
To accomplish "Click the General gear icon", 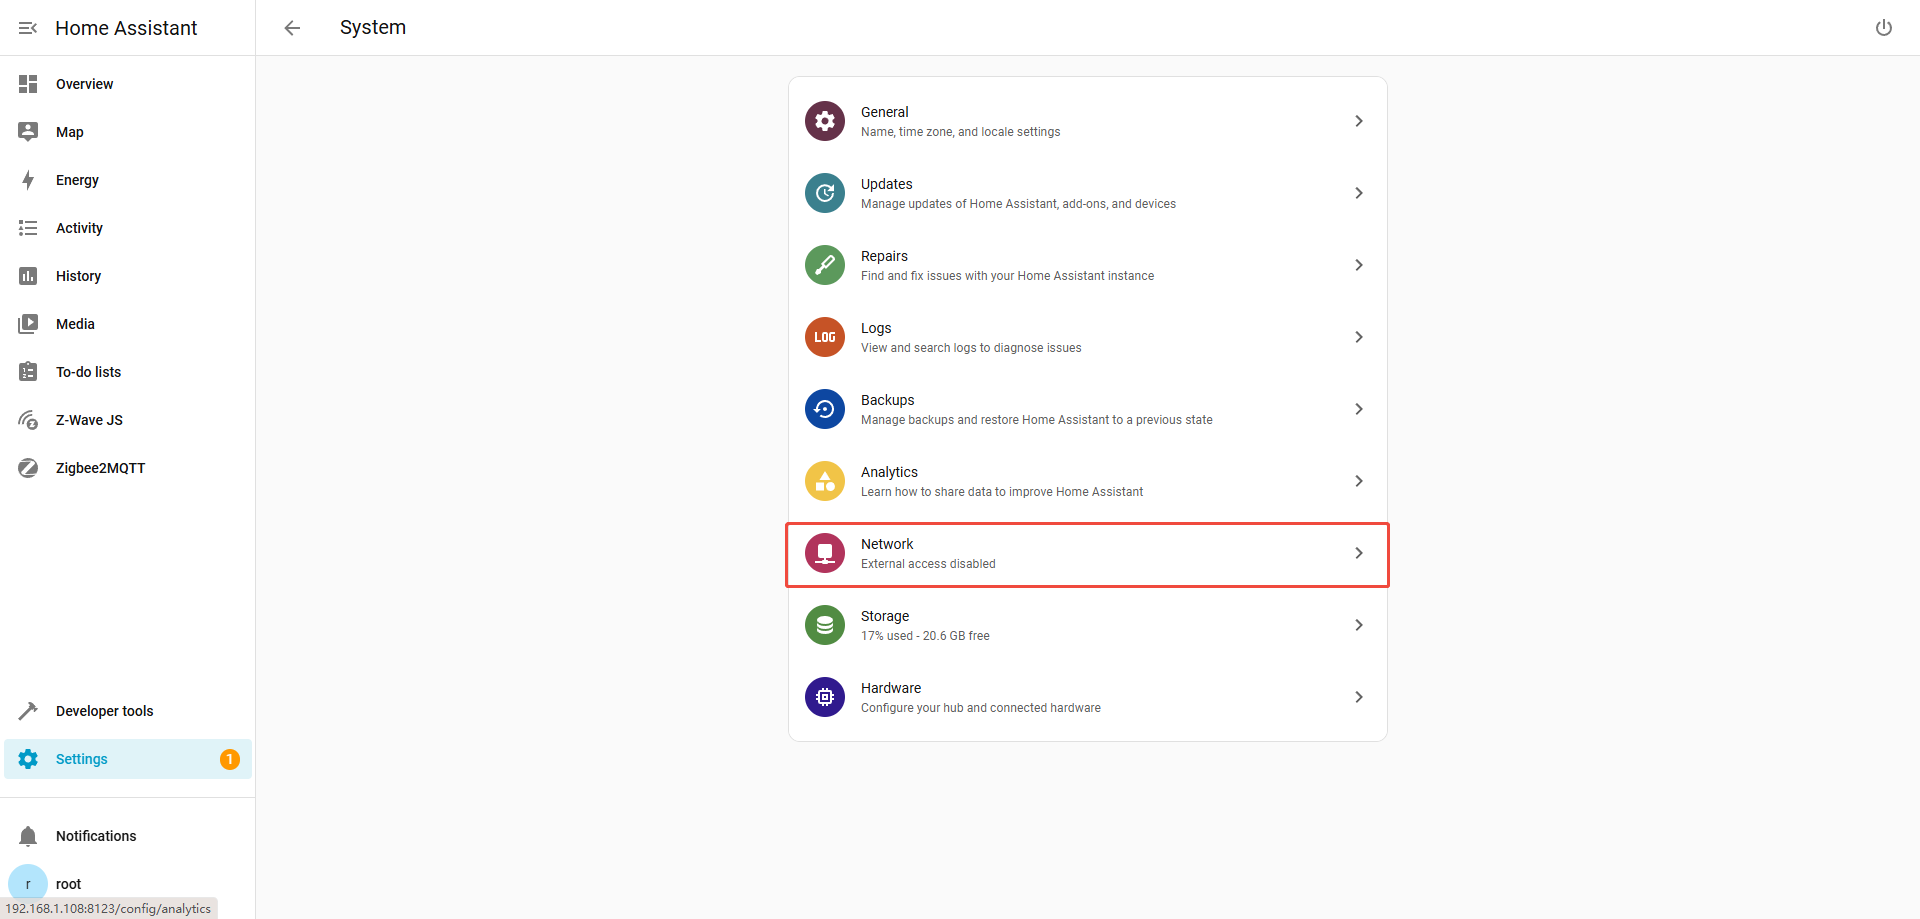I will click(824, 121).
